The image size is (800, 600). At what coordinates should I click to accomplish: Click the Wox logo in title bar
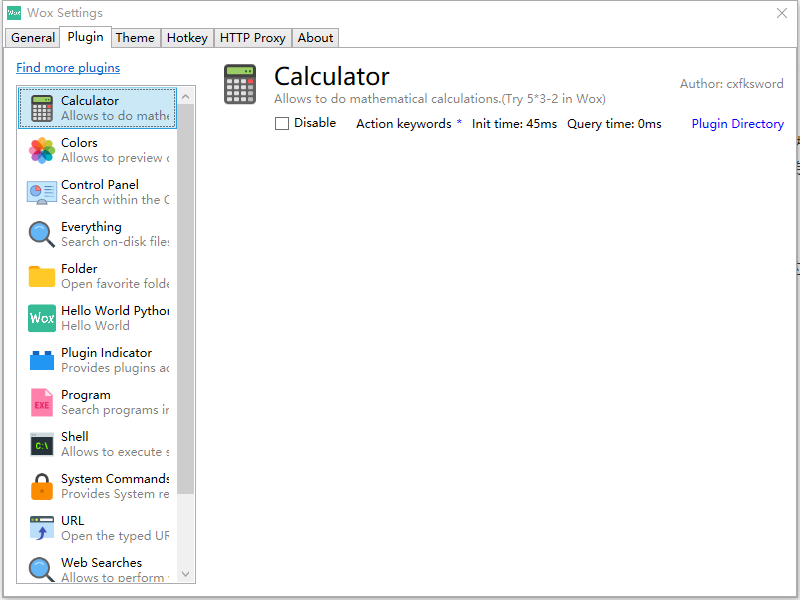(14, 13)
